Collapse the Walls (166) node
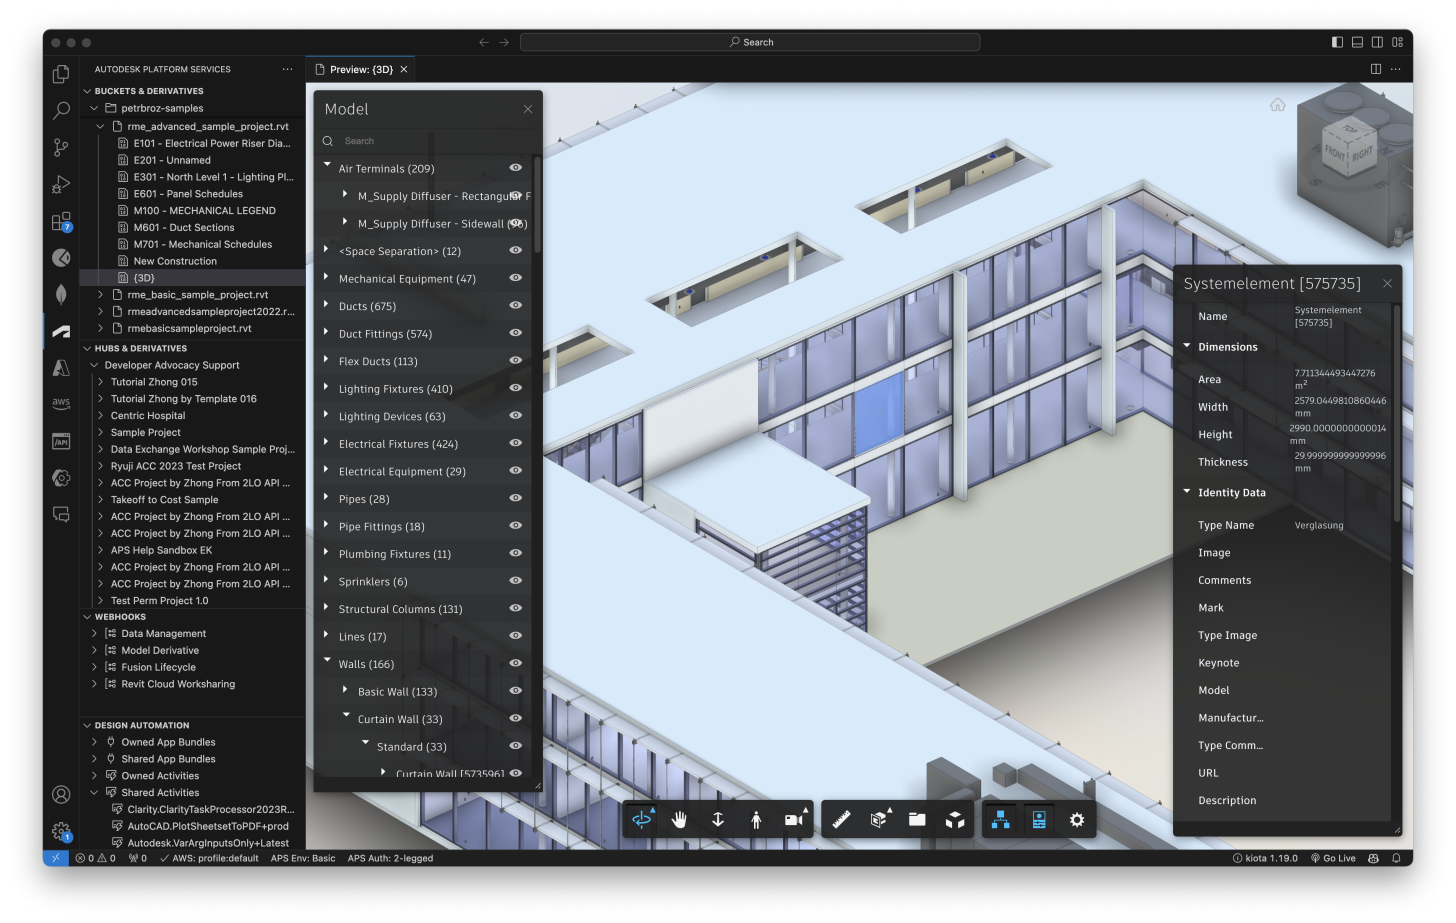 [327, 661]
